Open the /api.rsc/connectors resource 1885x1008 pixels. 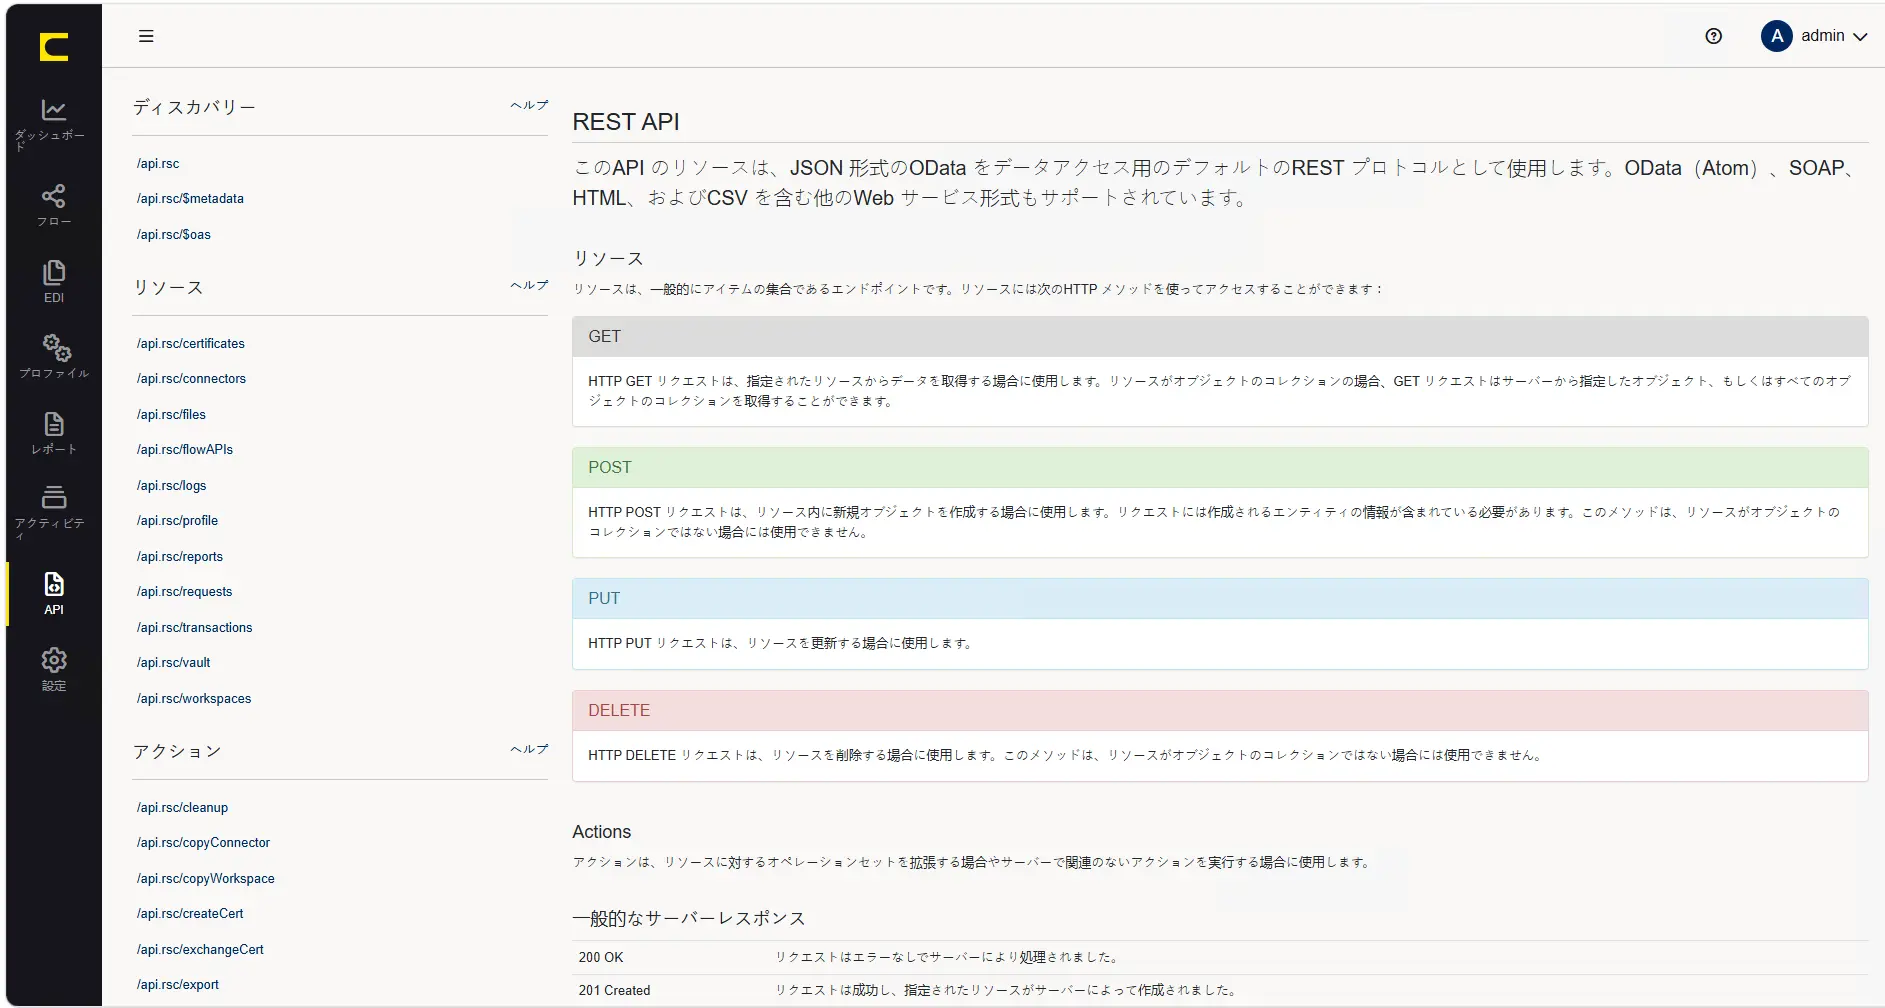coord(191,378)
